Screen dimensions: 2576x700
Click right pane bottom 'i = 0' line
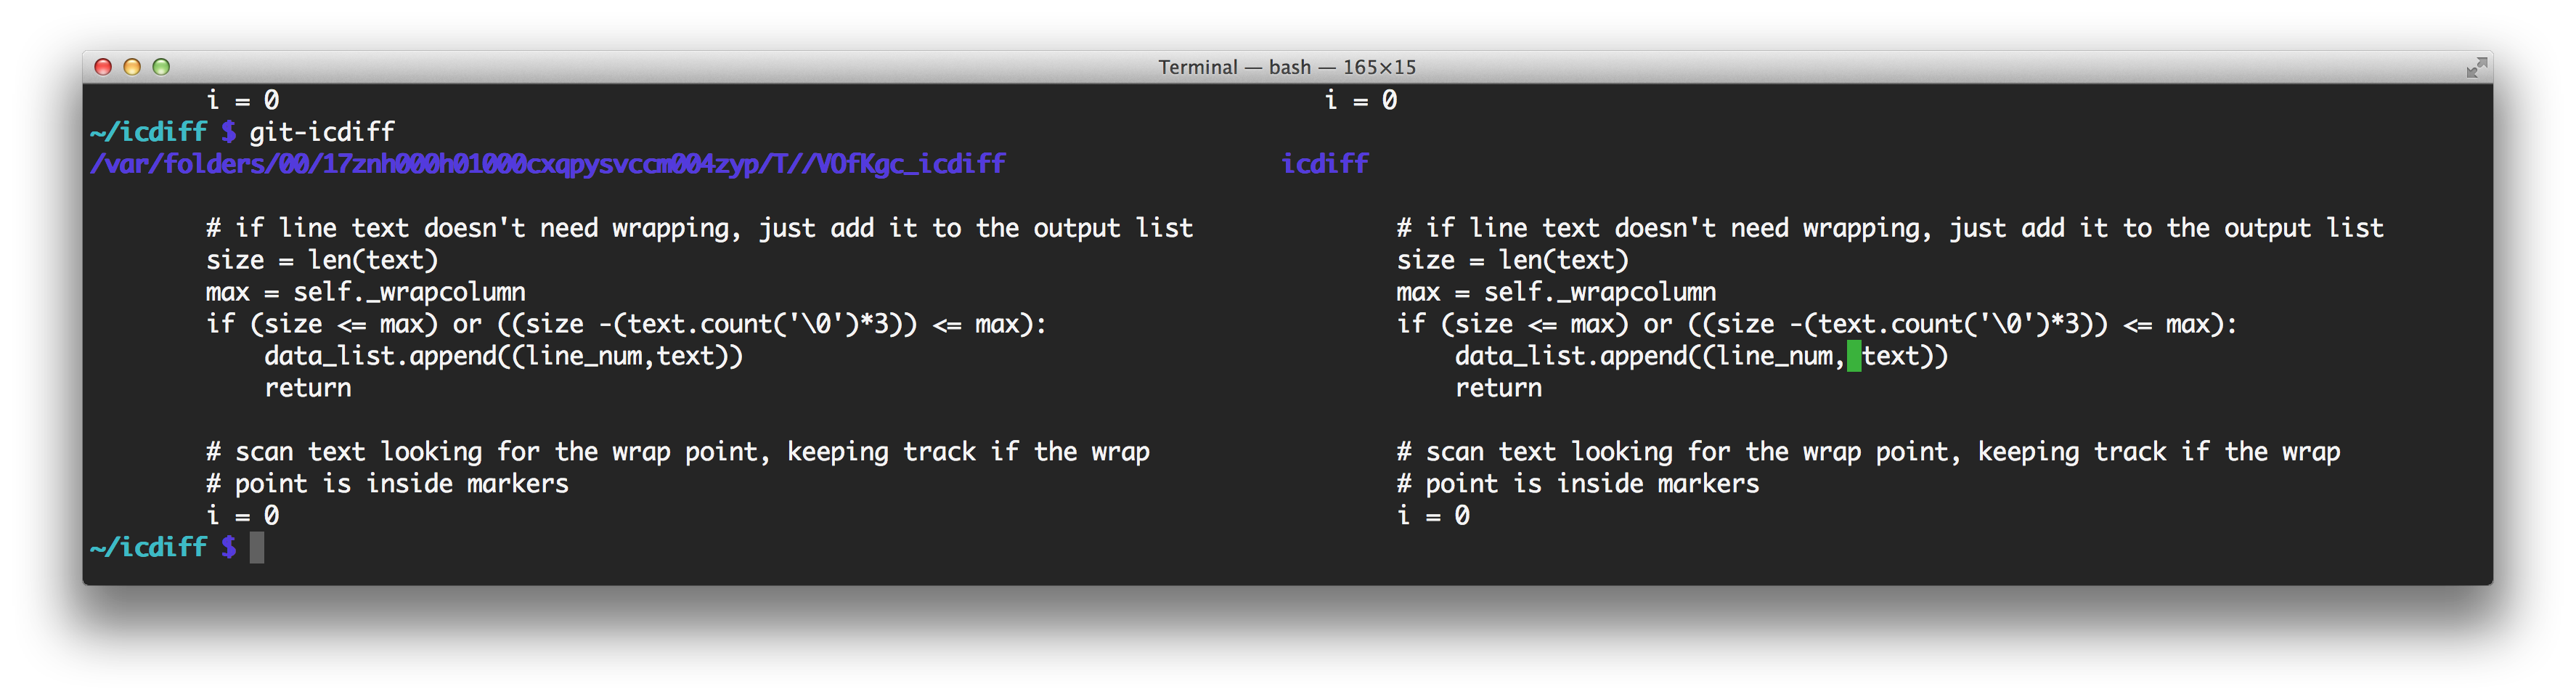pos(1433,516)
